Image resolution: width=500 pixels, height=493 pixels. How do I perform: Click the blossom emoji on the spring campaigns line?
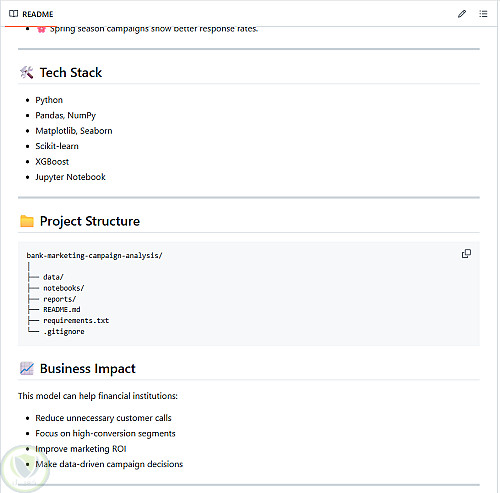(41, 29)
